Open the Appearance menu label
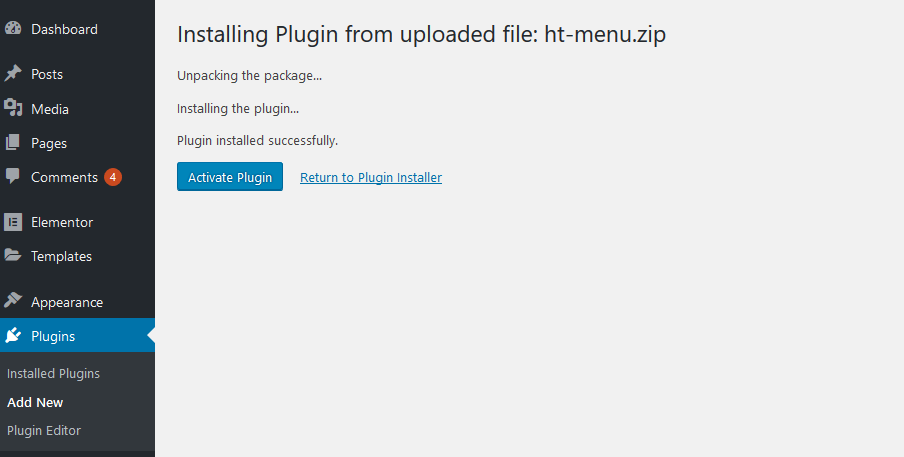This screenshot has height=457, width=904. pos(67,303)
